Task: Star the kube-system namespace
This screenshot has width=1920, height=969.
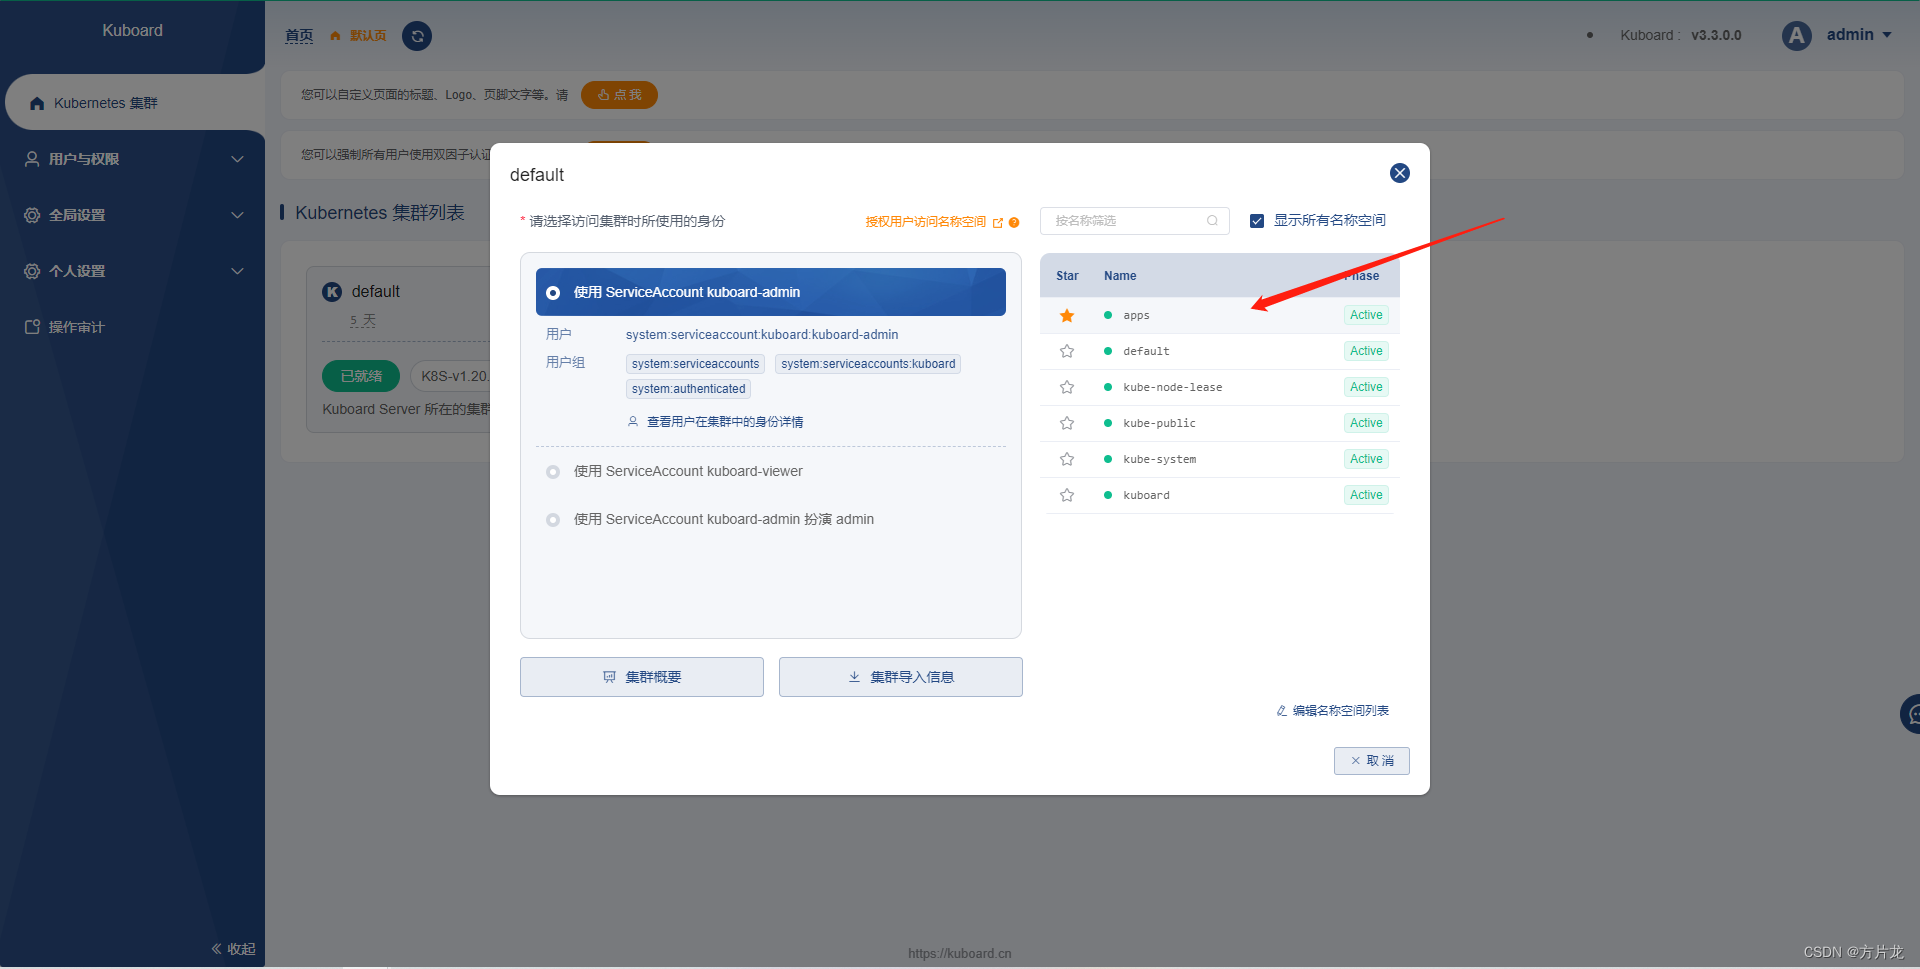Action: pyautogui.click(x=1067, y=459)
